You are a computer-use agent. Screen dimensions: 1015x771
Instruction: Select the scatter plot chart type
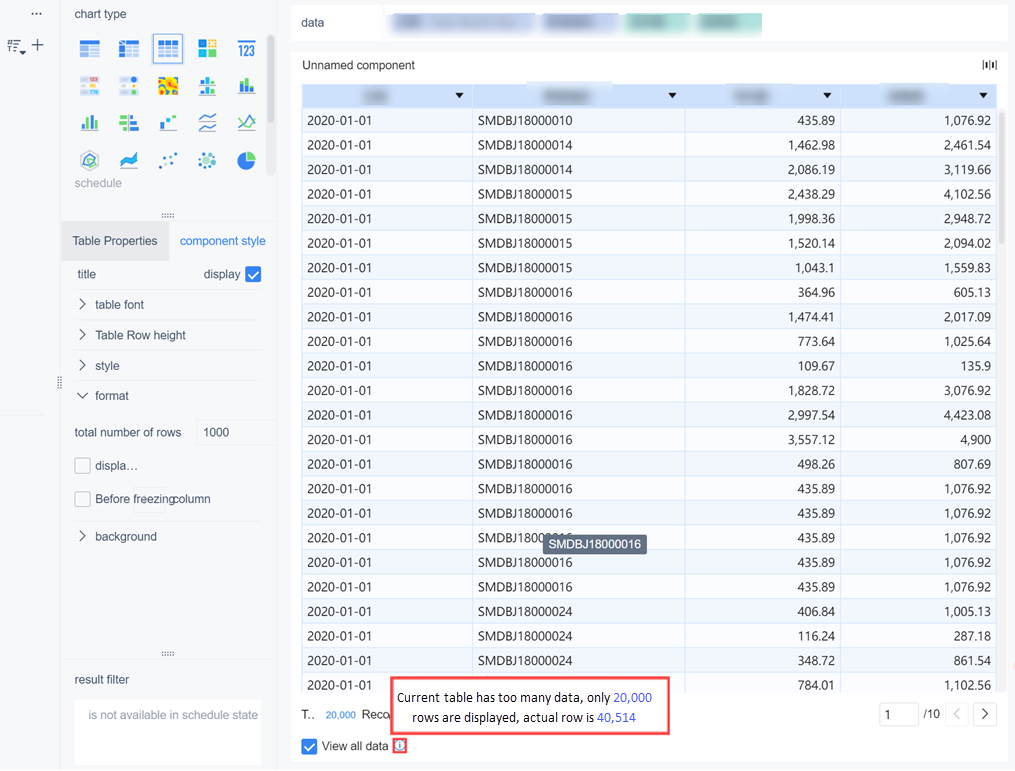coord(168,161)
